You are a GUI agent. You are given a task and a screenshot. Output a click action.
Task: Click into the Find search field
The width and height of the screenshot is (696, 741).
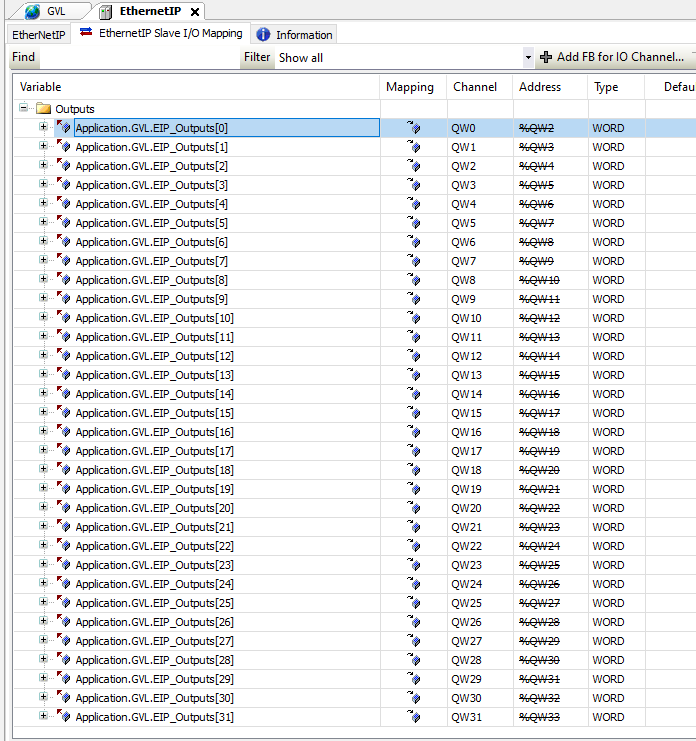[140, 58]
